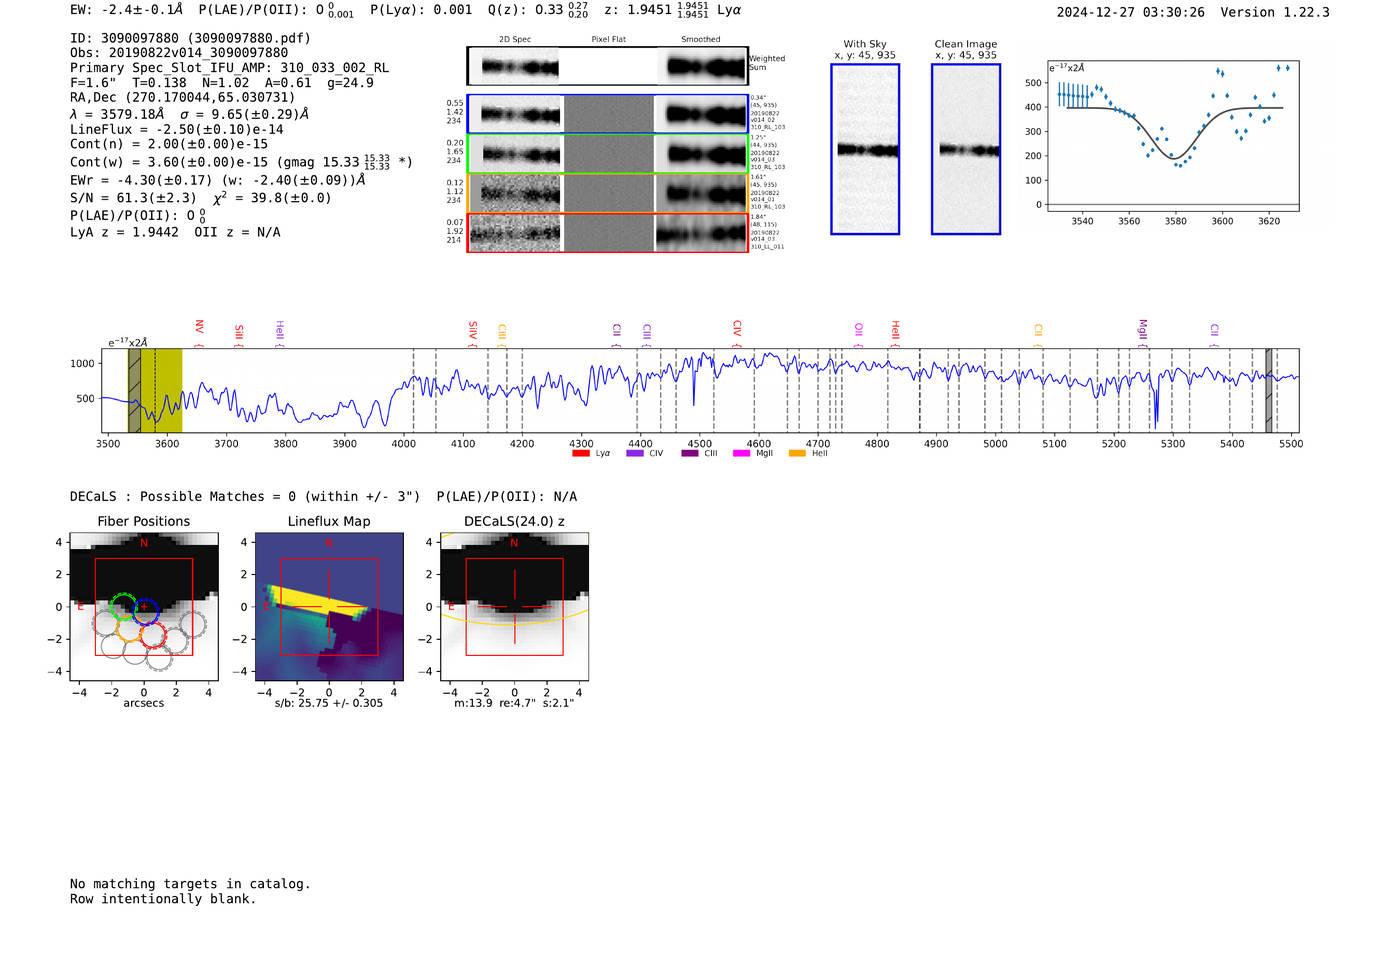Click the m:13.9 re:4.7" s:2.1" caption
This screenshot has height=953, width=1400.
pos(514,703)
